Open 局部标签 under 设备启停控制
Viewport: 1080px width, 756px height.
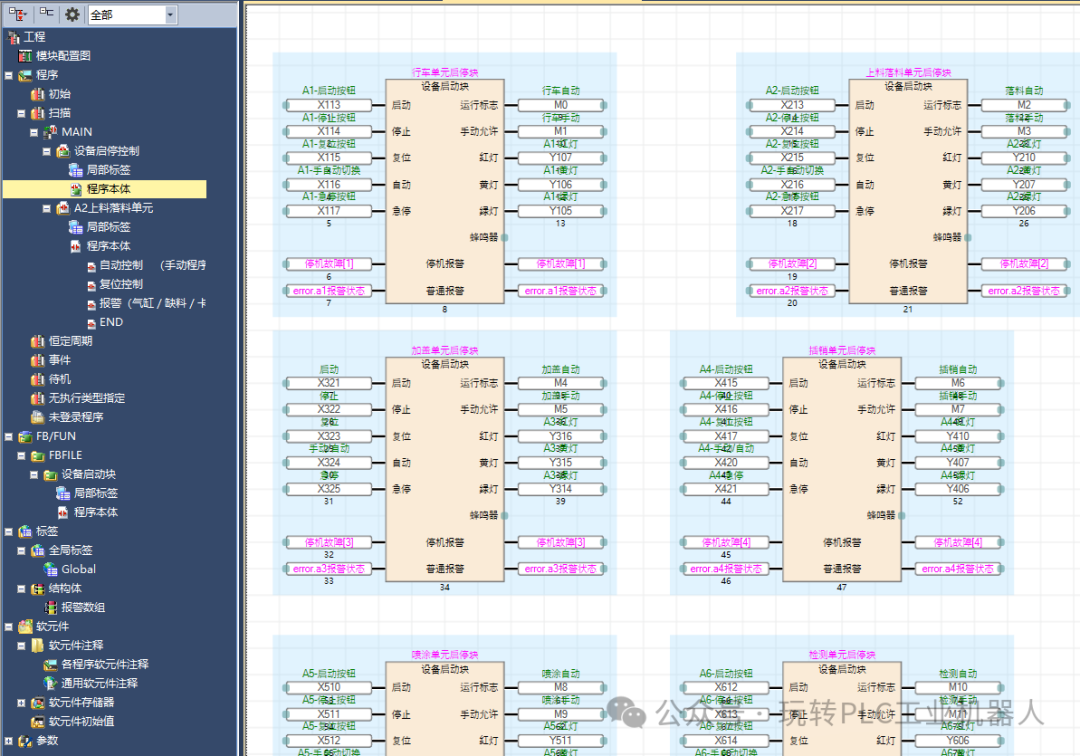click(x=108, y=170)
